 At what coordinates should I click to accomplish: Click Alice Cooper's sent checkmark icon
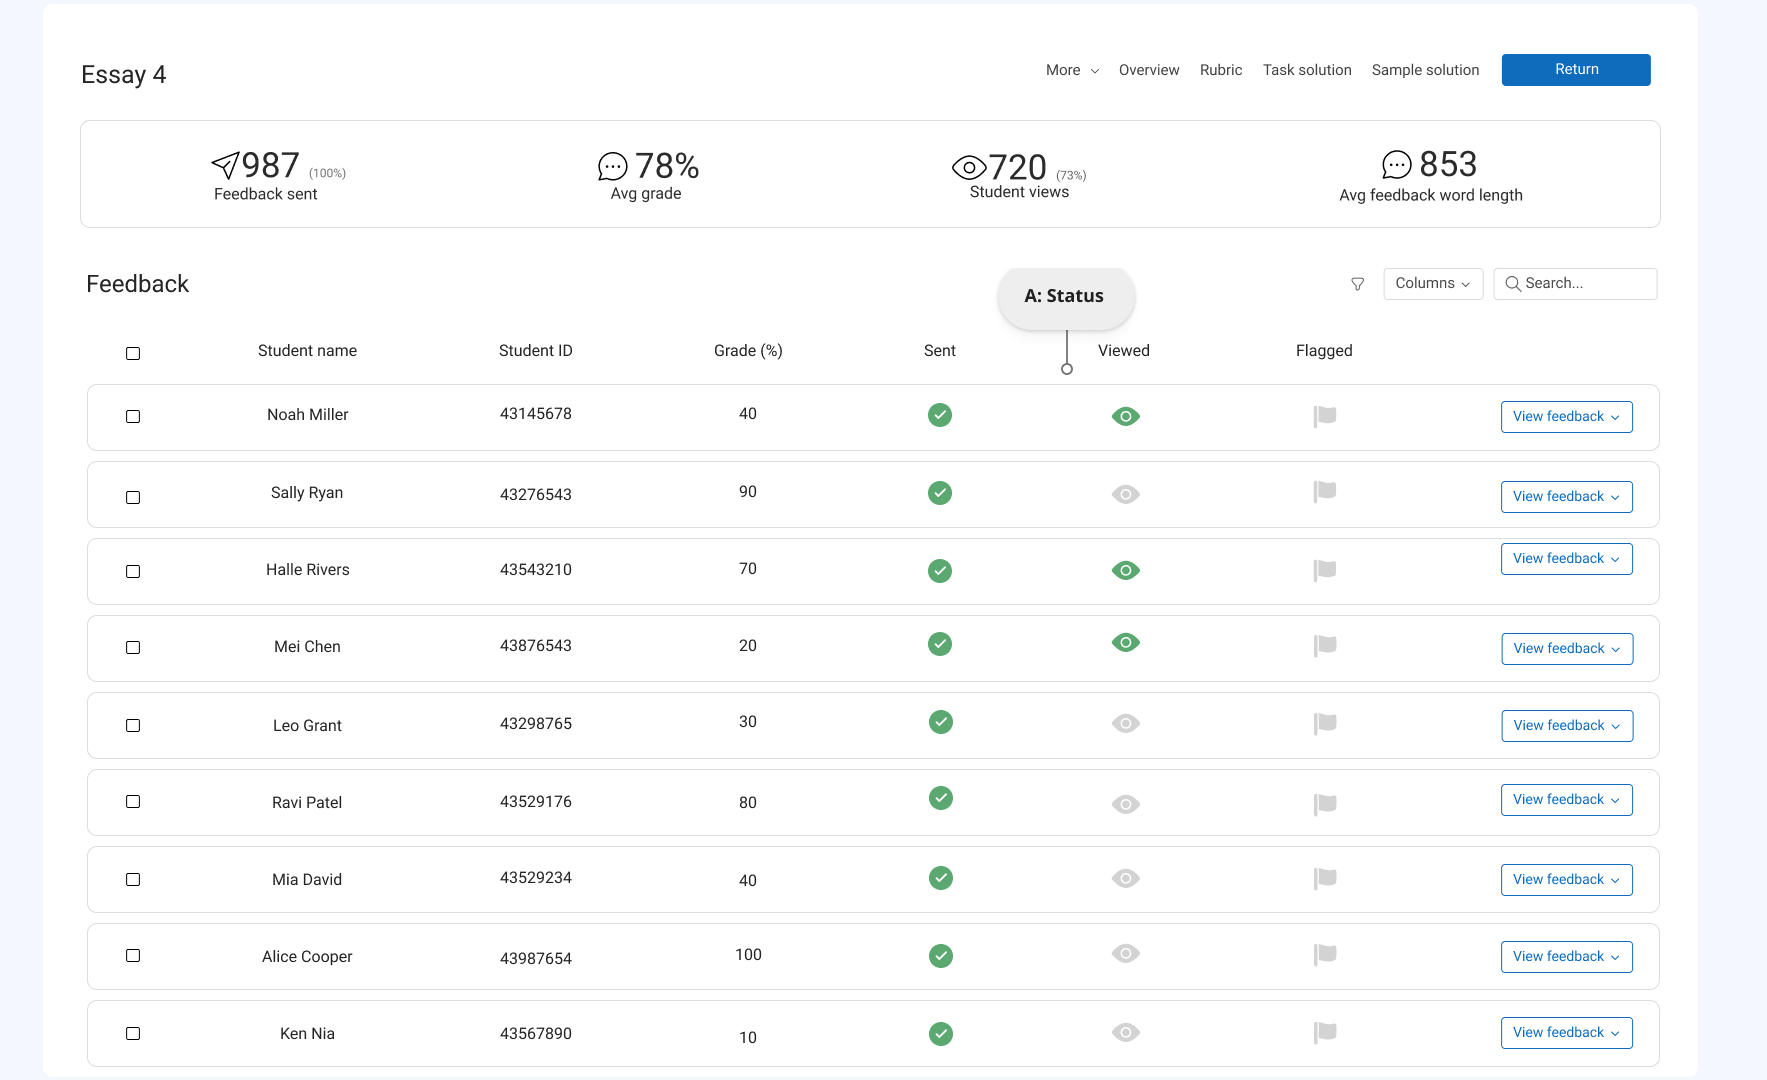pyautogui.click(x=941, y=956)
